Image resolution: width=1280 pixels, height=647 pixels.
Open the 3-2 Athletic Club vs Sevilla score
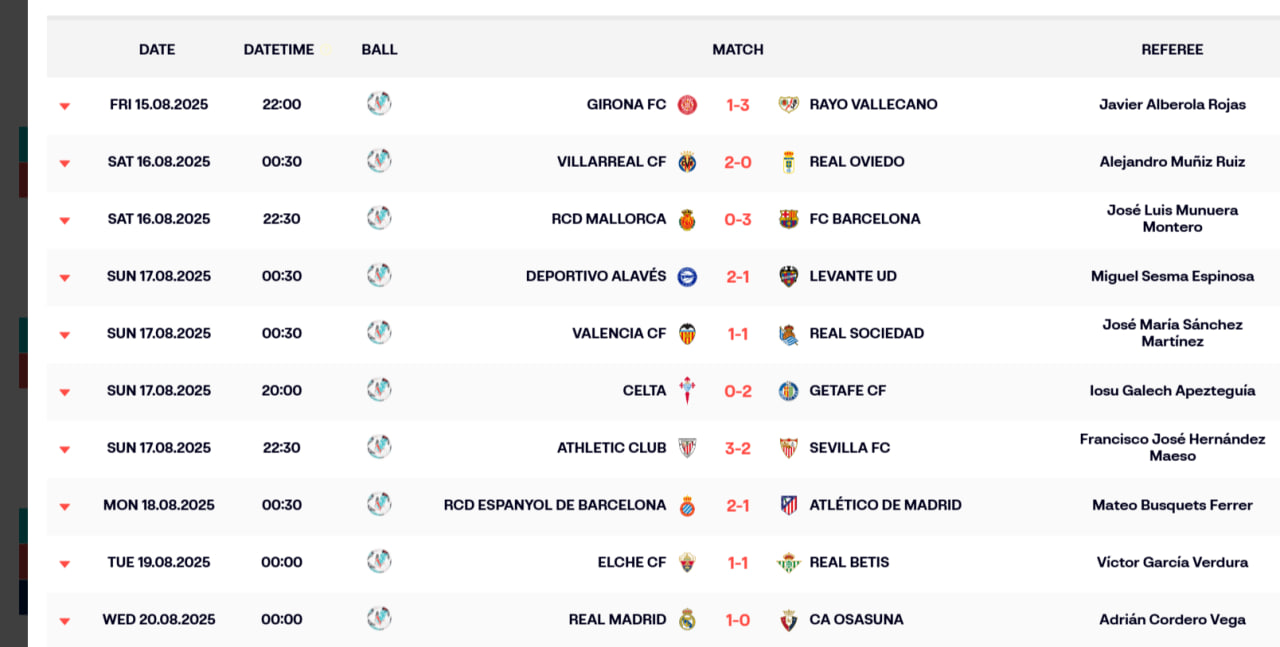click(738, 448)
